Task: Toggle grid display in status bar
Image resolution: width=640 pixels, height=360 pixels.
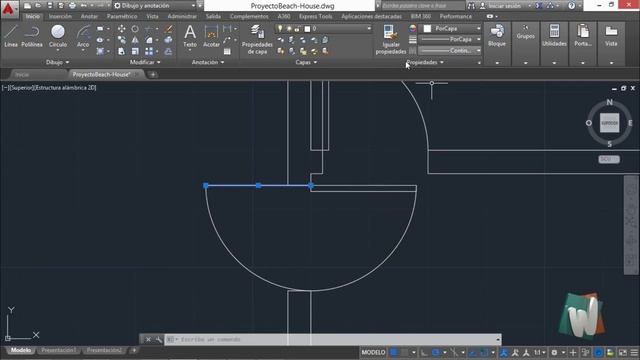Action: (394, 352)
